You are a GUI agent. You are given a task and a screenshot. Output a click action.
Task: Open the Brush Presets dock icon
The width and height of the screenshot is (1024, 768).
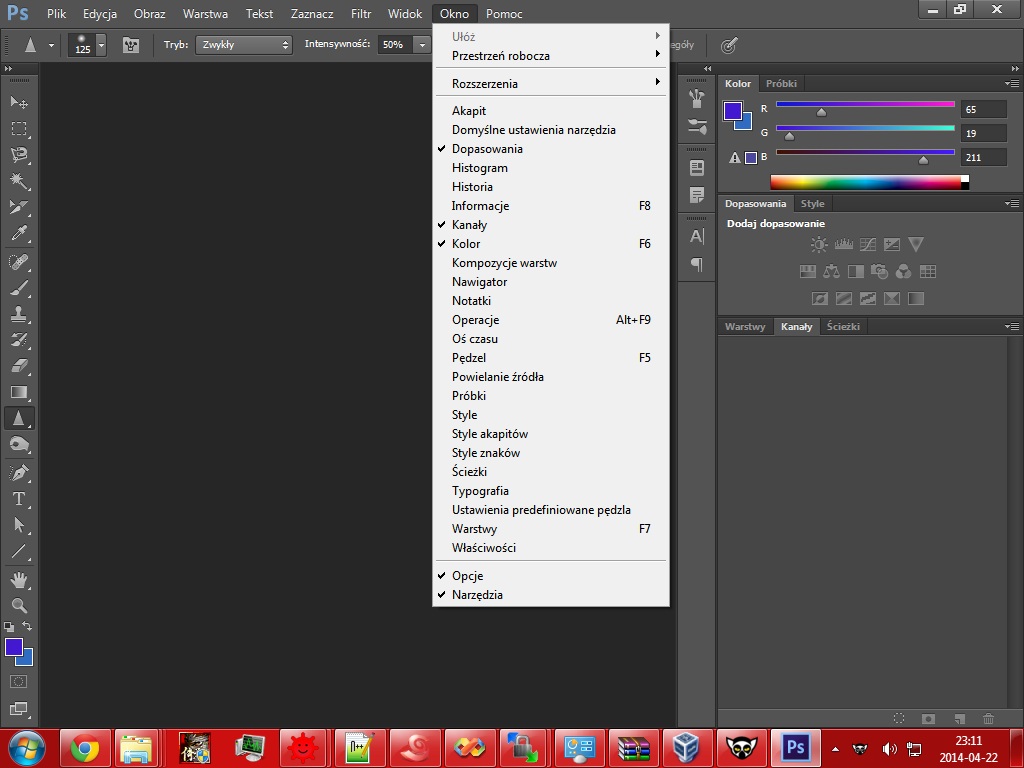pyautogui.click(x=697, y=125)
